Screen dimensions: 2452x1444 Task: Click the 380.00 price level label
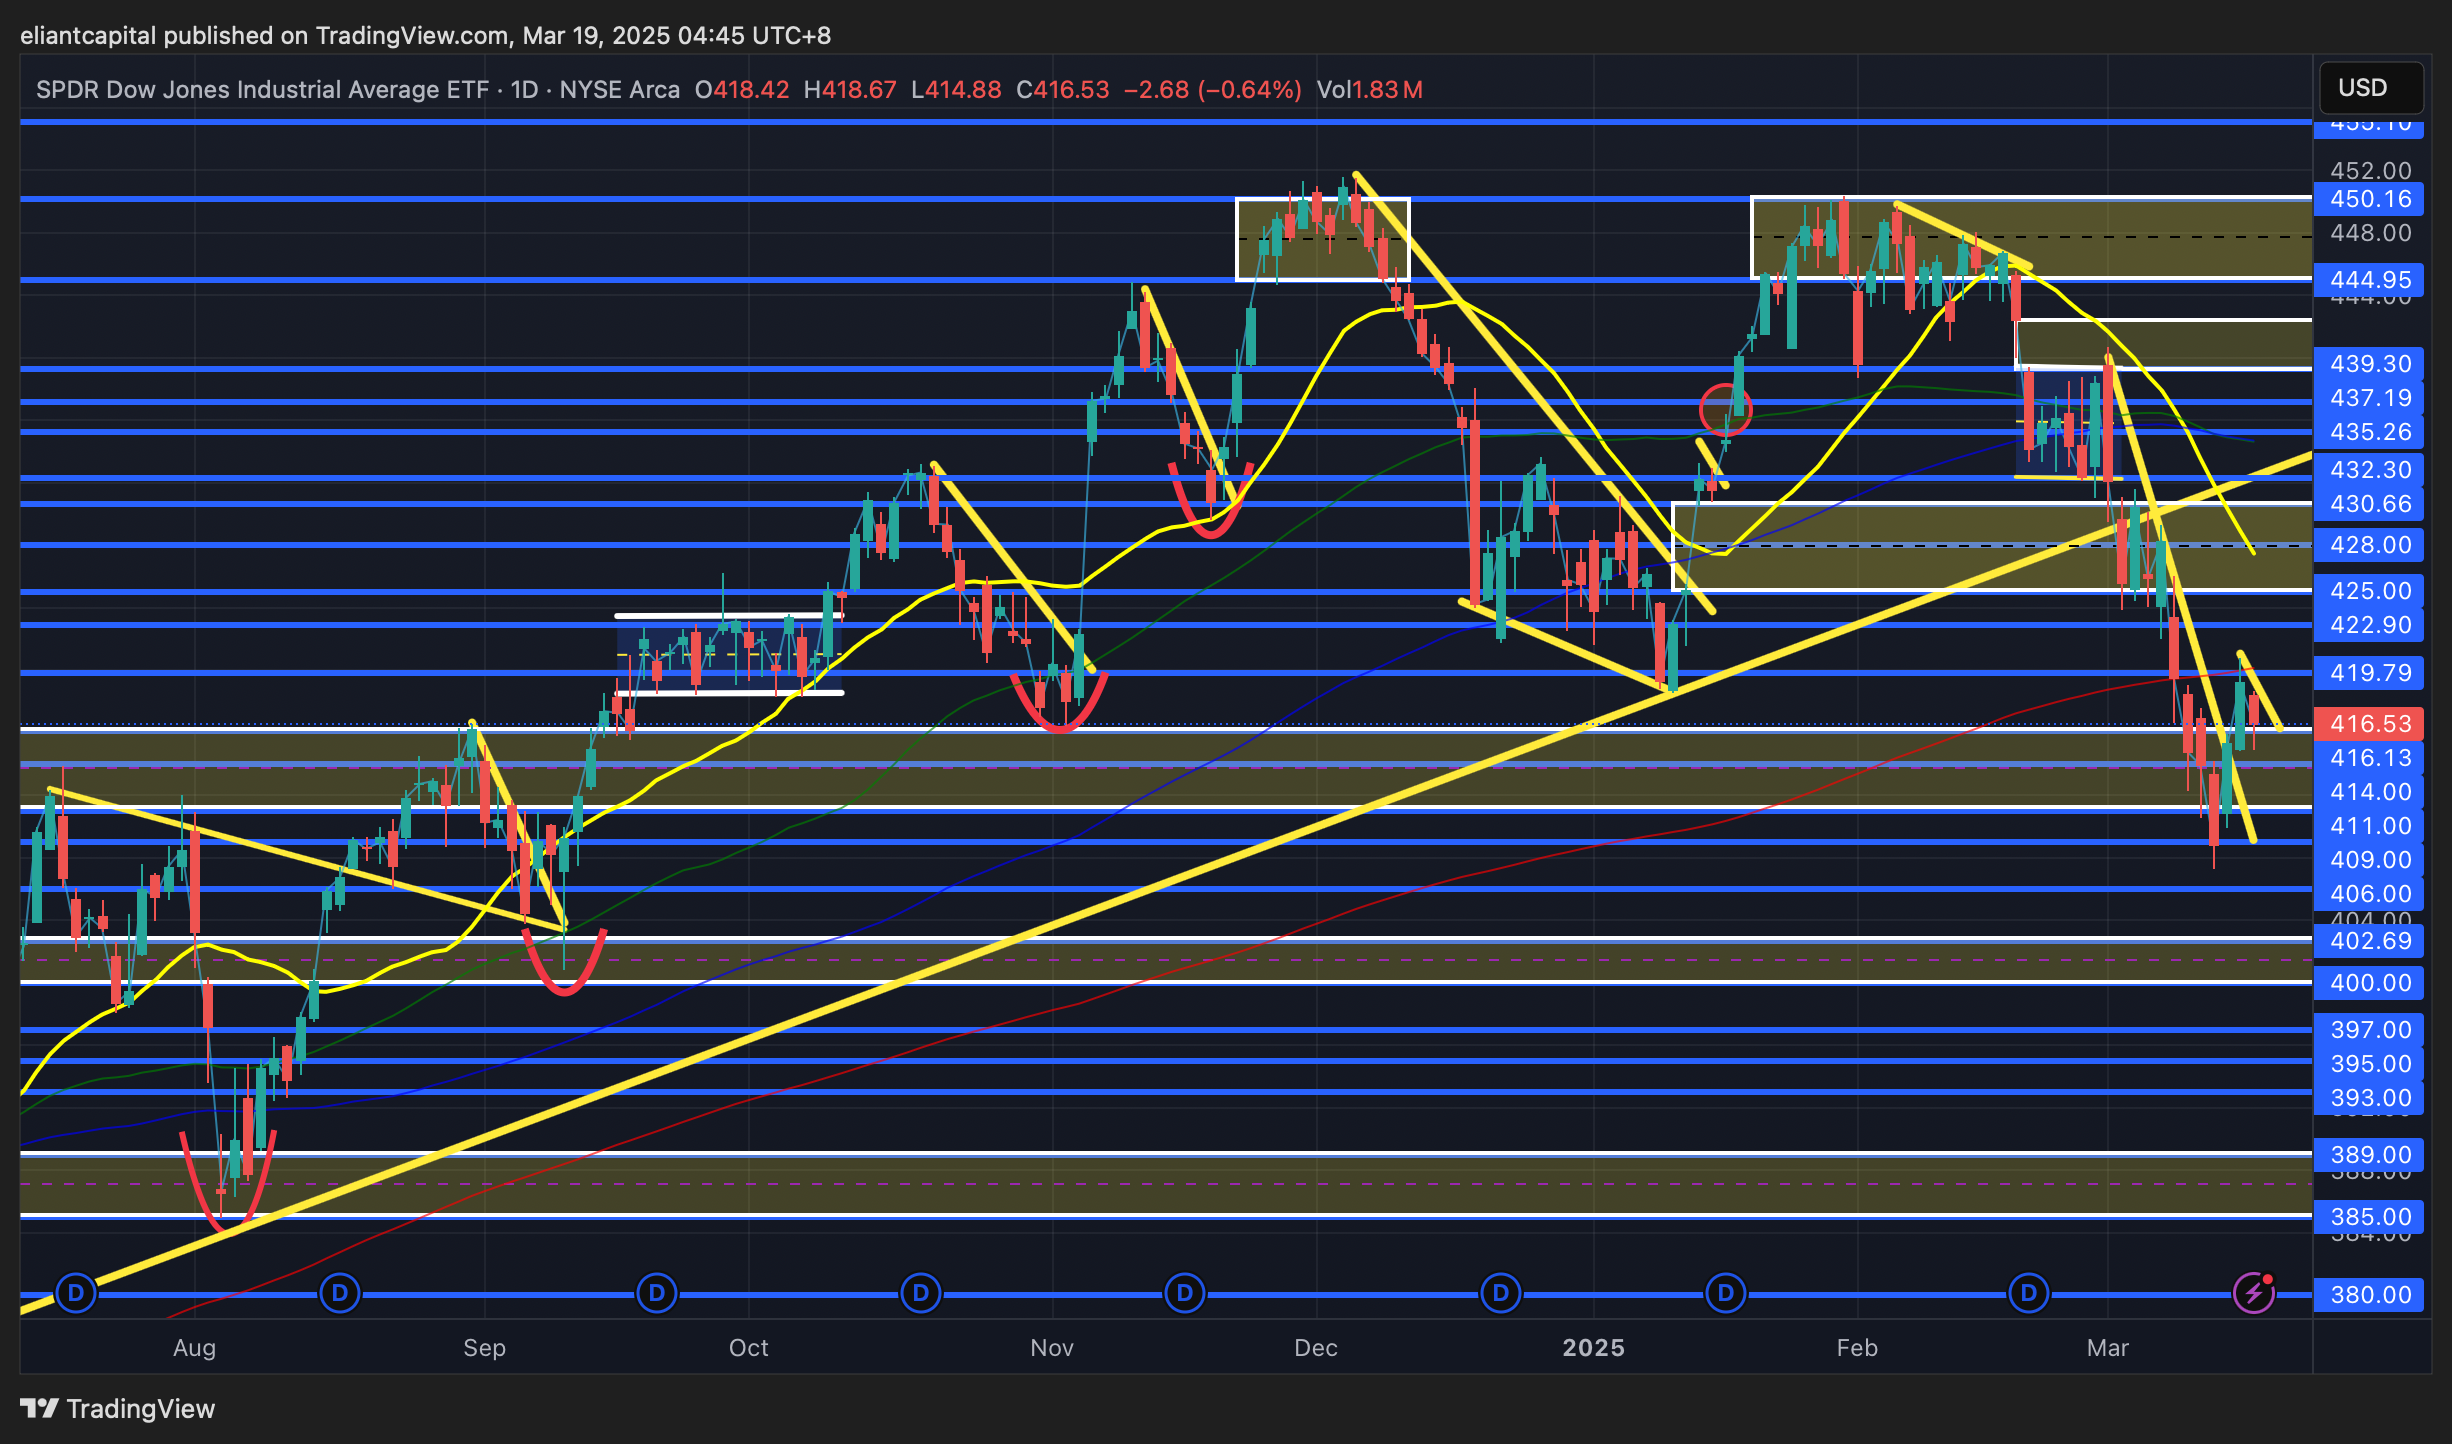(2370, 1295)
